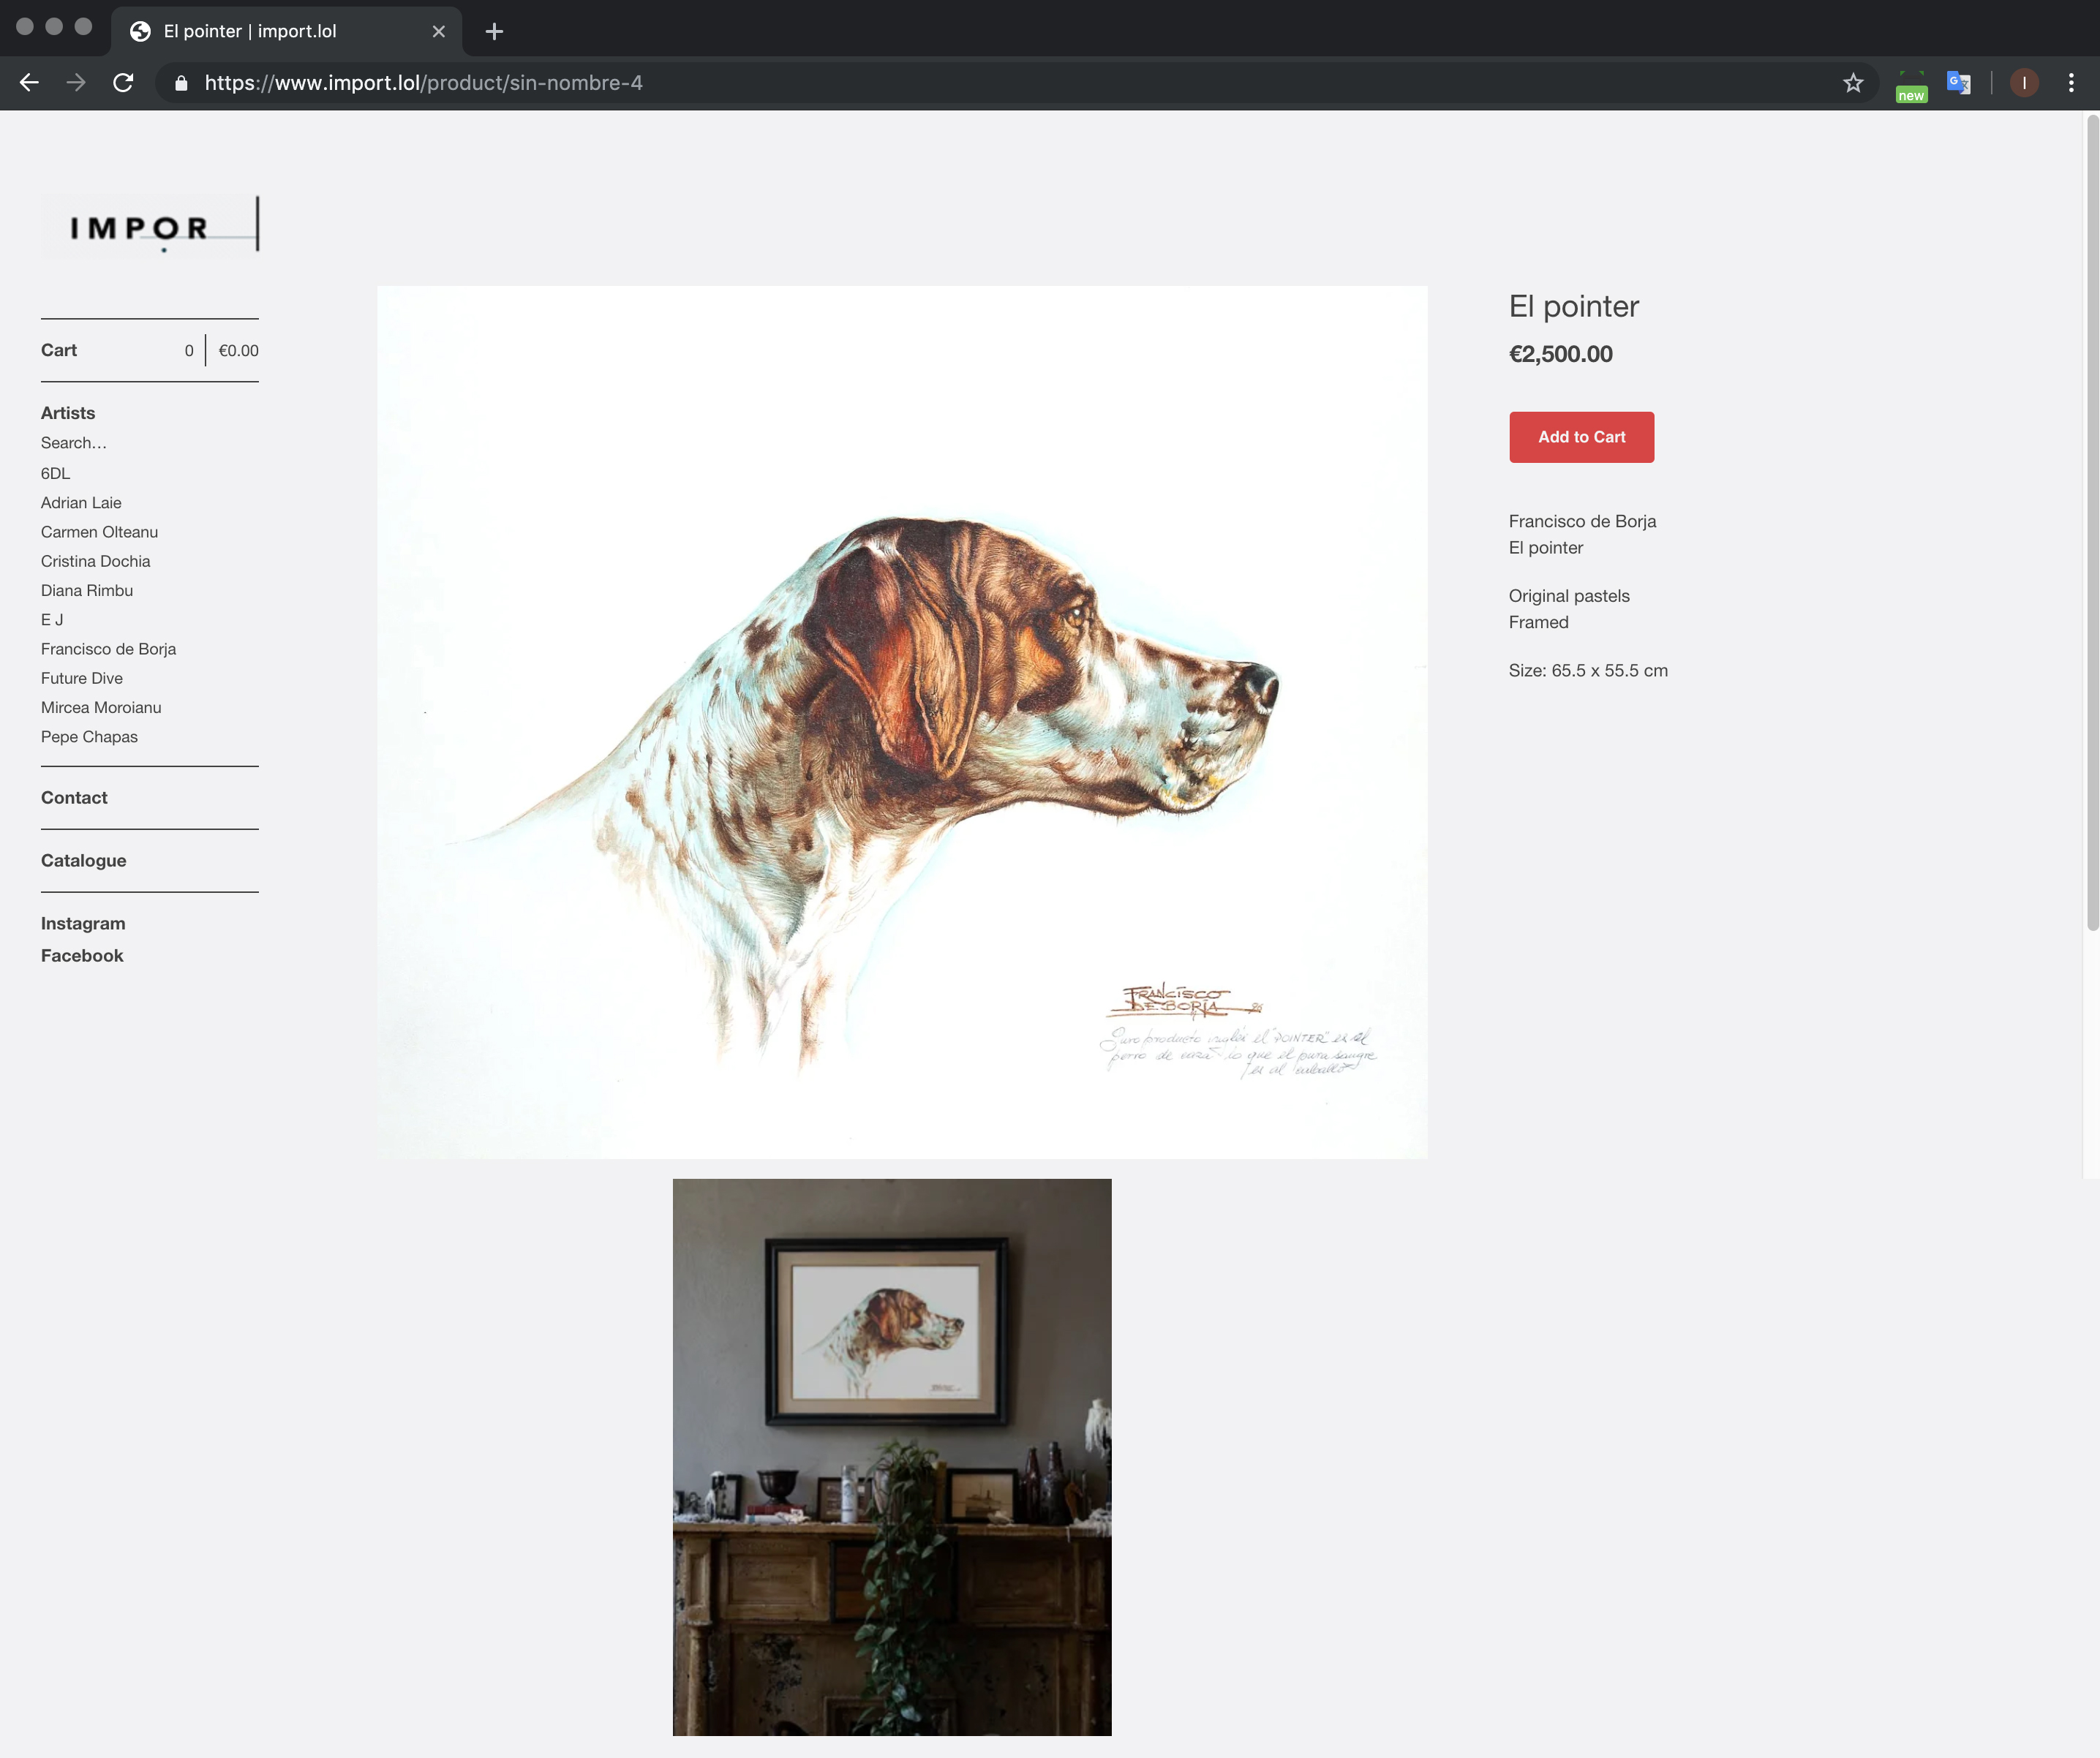Open the user profile avatar icon
This screenshot has height=1758, width=2100.
2024,83
